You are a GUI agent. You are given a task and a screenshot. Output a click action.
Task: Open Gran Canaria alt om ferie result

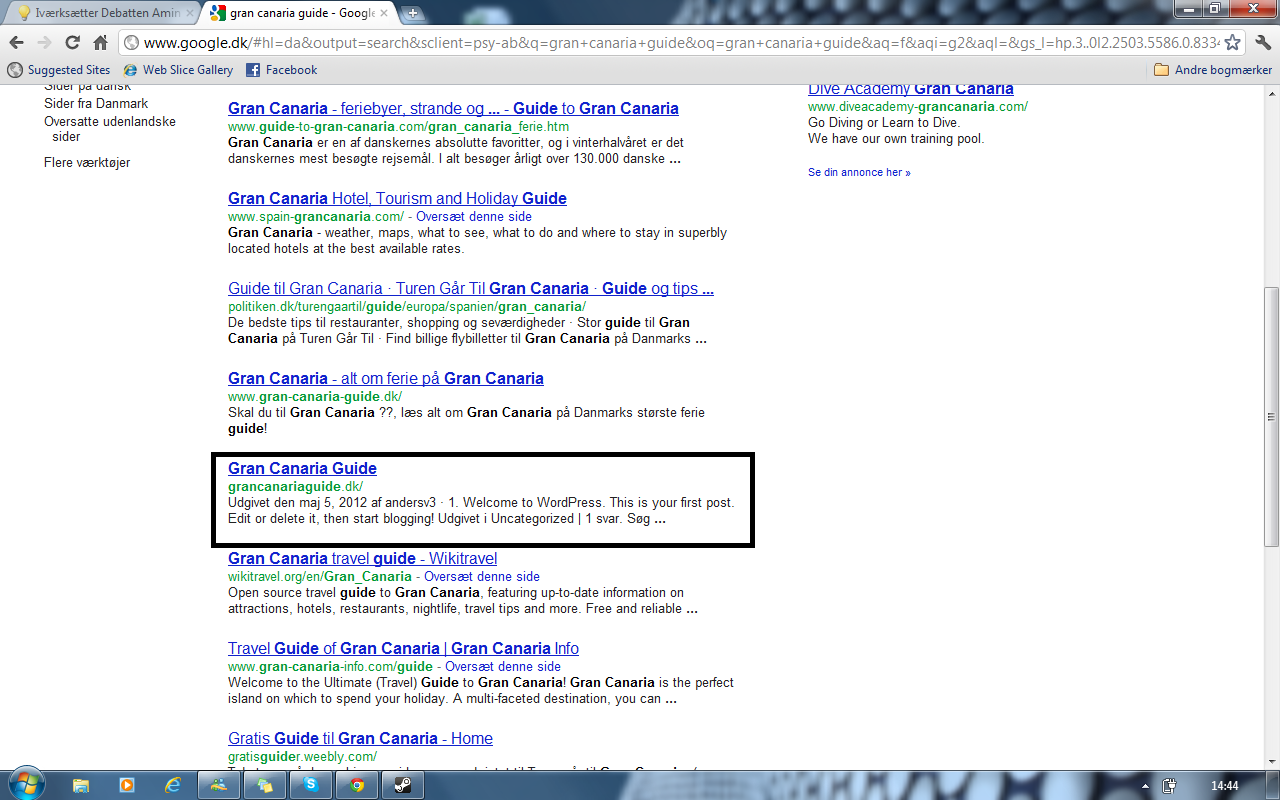point(386,378)
